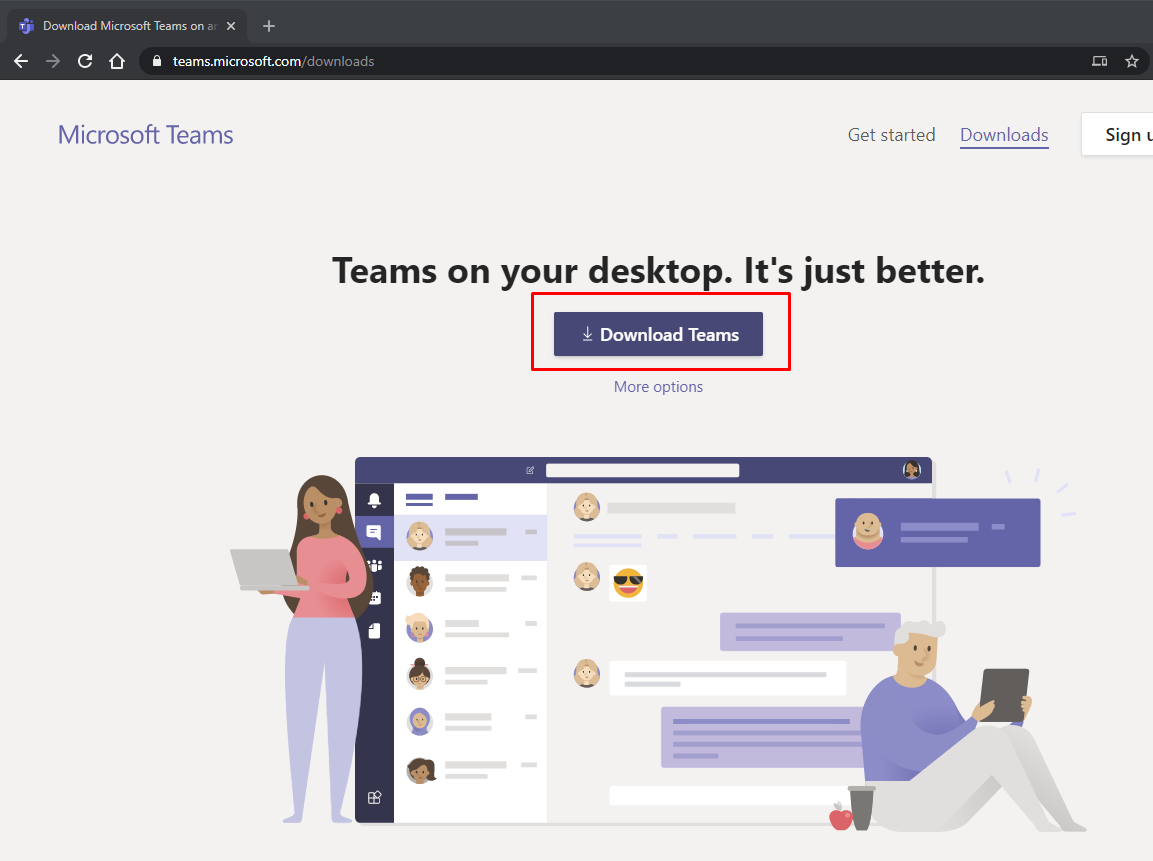1153x861 pixels.
Task: Bookmark this page with the star icon
Action: [1132, 61]
